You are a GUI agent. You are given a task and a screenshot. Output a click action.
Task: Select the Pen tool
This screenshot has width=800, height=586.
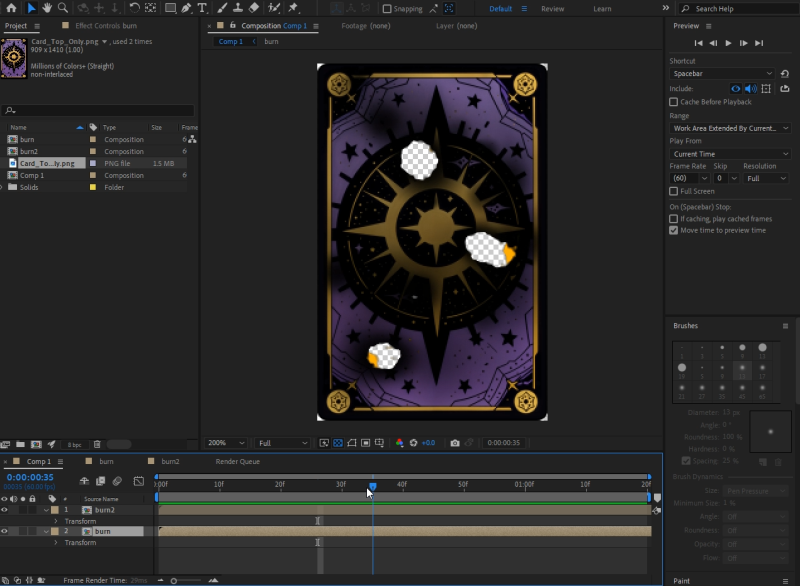click(x=186, y=8)
